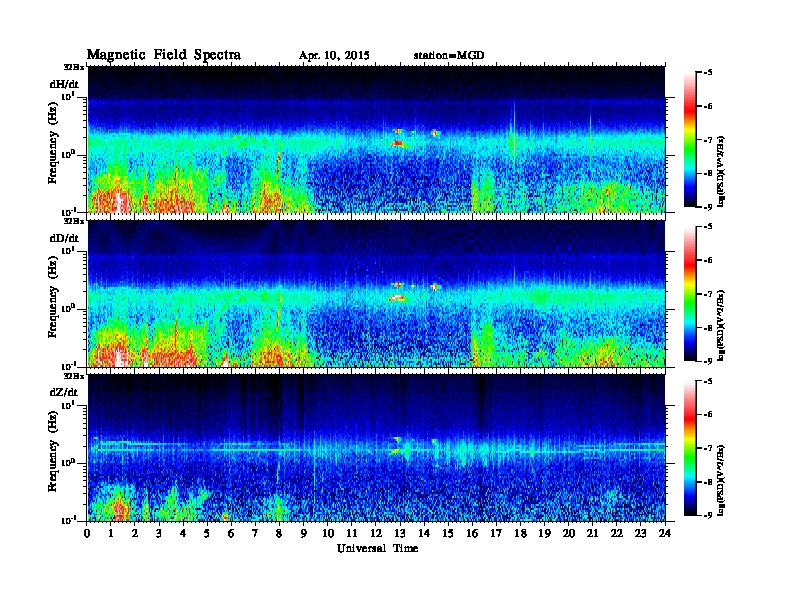
Task: Click the '-8' label on dZ/dt color bar
Action: point(708,482)
